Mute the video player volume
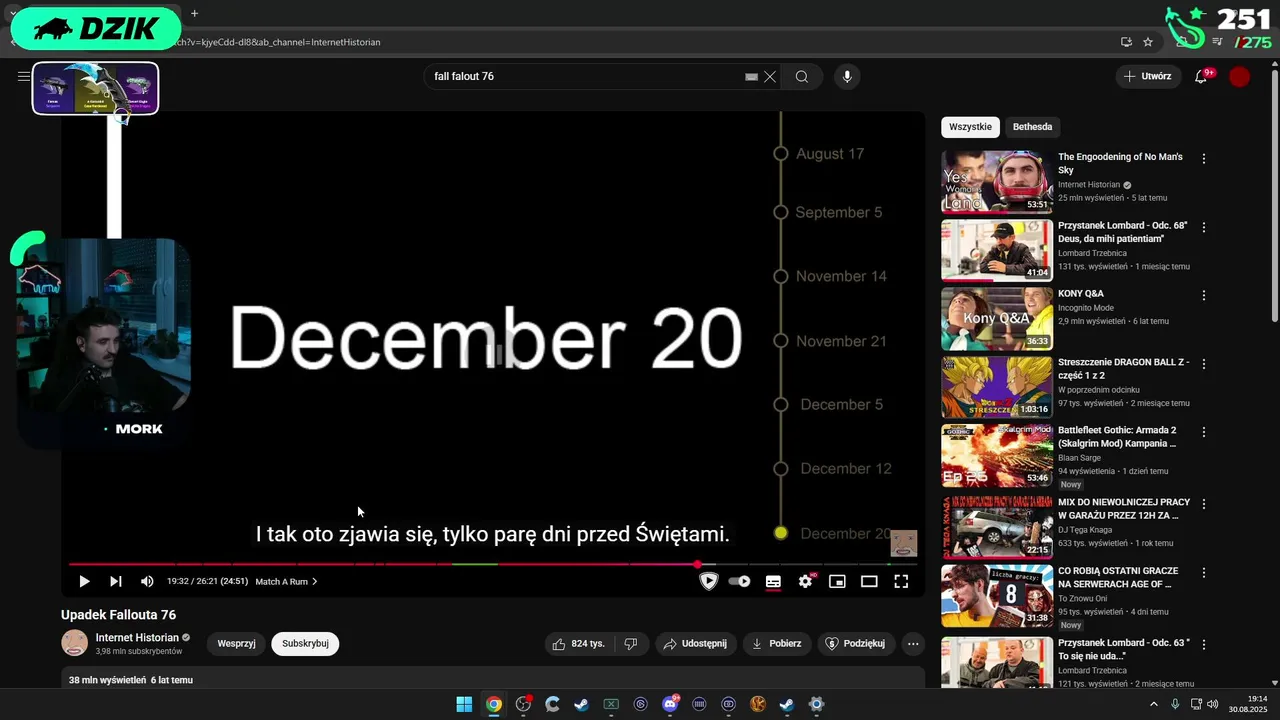This screenshot has width=1280, height=720. [x=147, y=581]
